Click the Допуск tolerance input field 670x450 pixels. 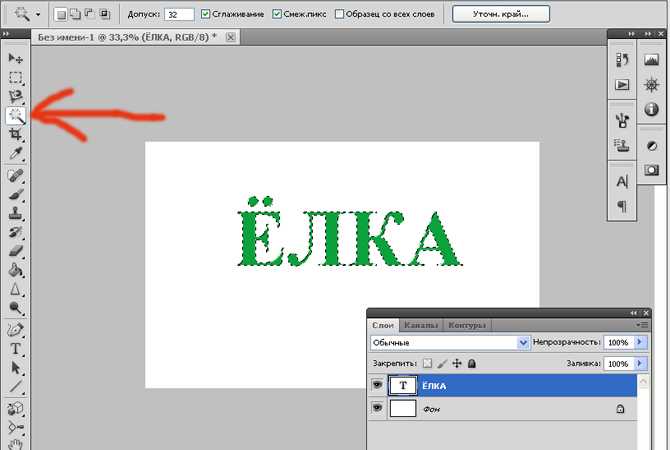(x=179, y=15)
